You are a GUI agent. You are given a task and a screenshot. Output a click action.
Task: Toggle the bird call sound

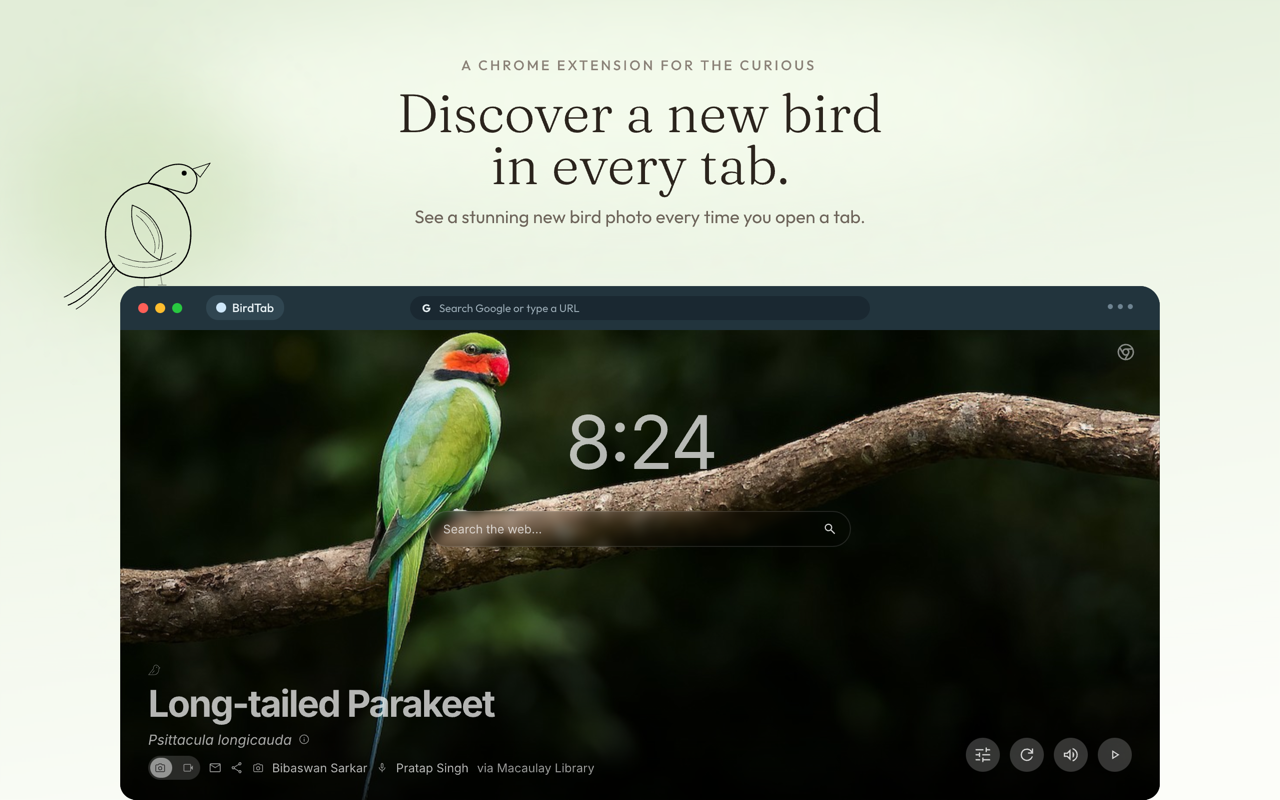coord(1071,755)
